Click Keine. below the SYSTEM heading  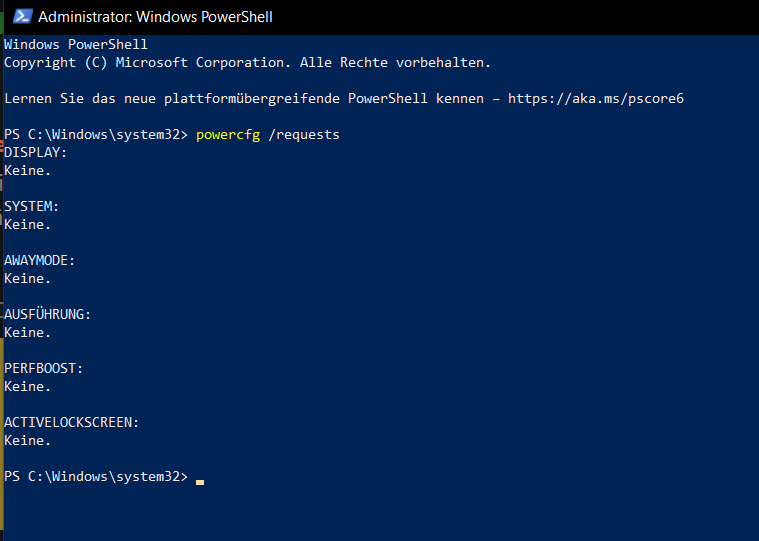tap(28, 225)
